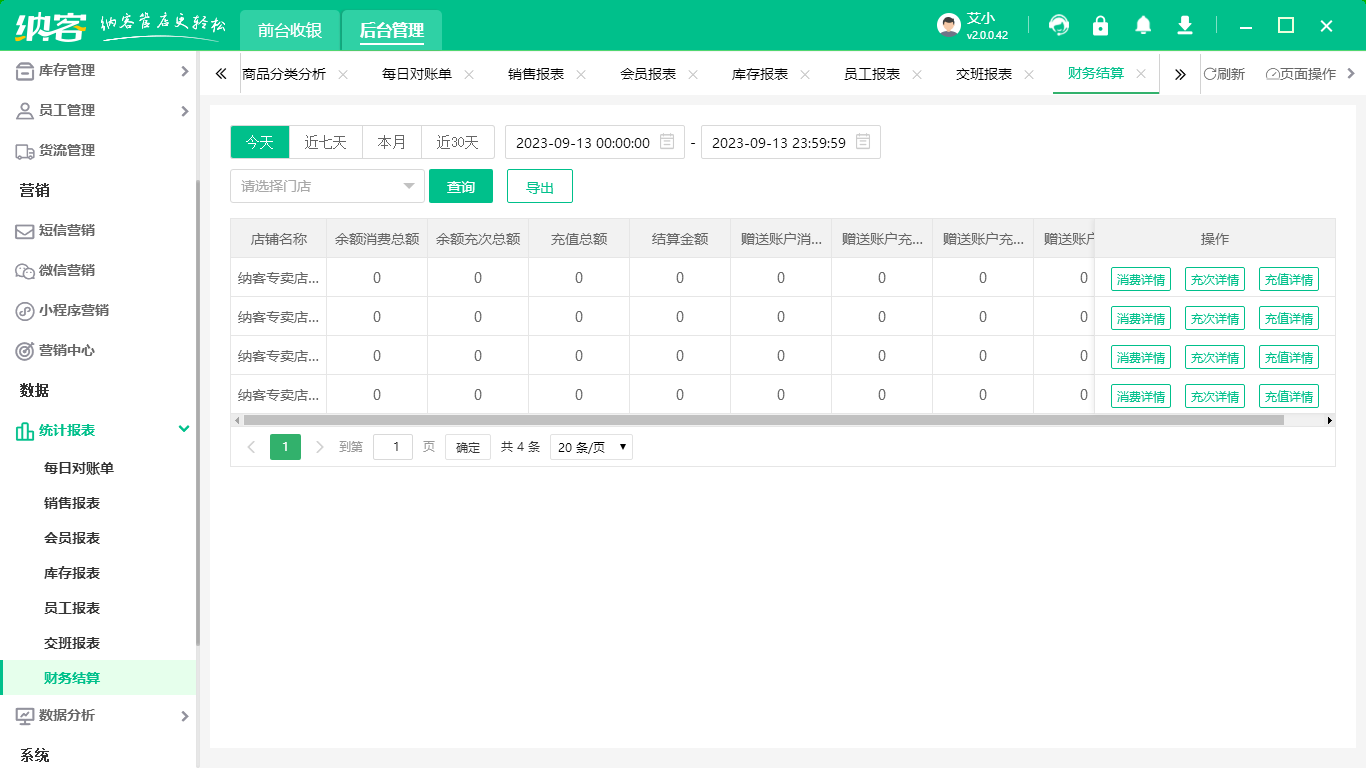The height and width of the screenshot is (768, 1366).
Task: Click the lock screen icon
Action: pyautogui.click(x=1101, y=26)
